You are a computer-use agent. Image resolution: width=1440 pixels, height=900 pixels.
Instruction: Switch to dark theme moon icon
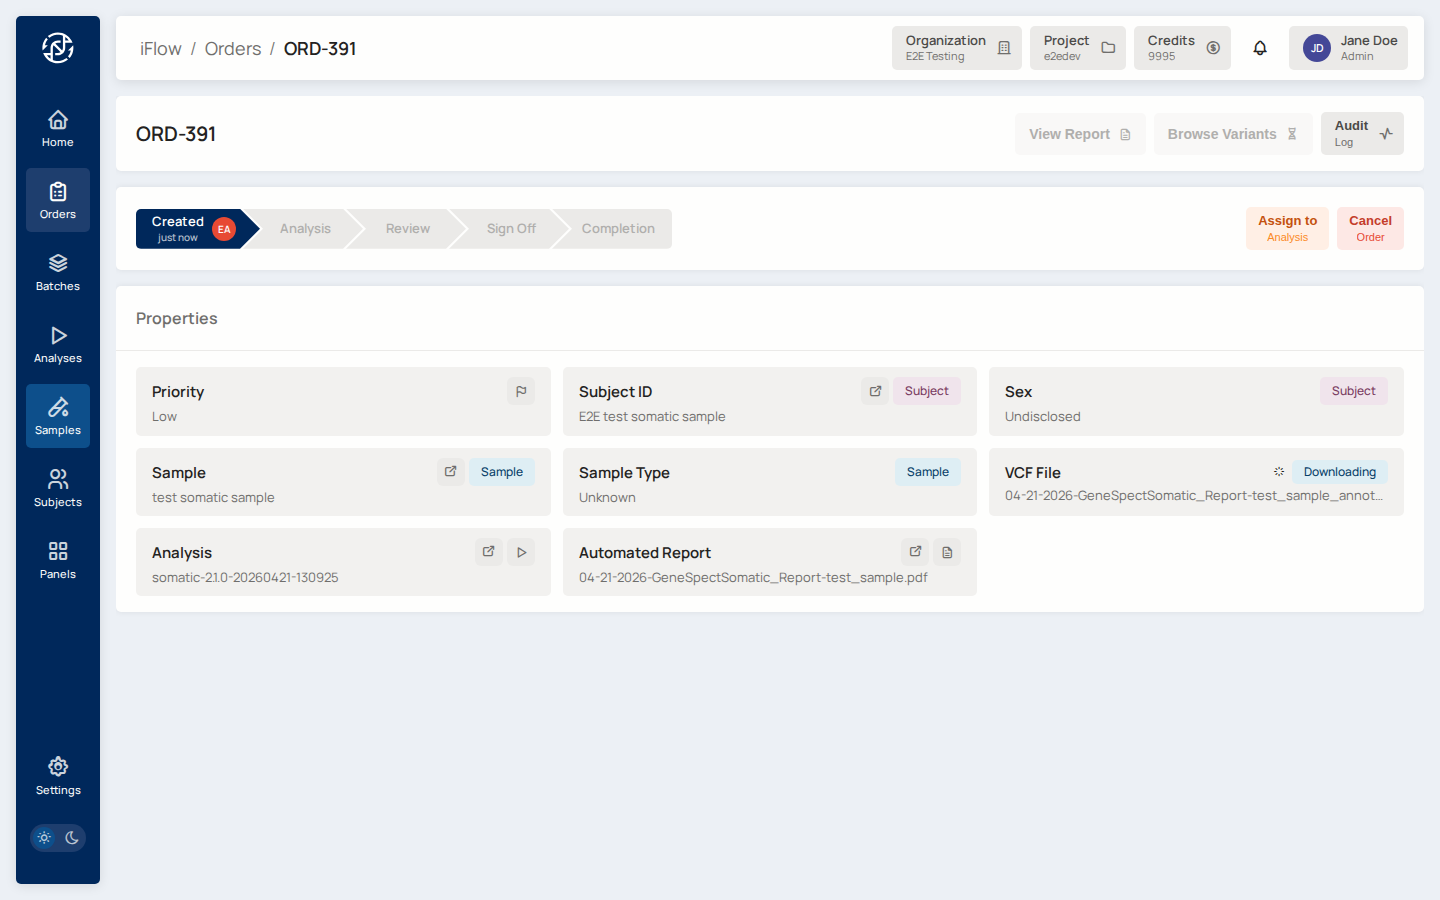[x=72, y=838]
